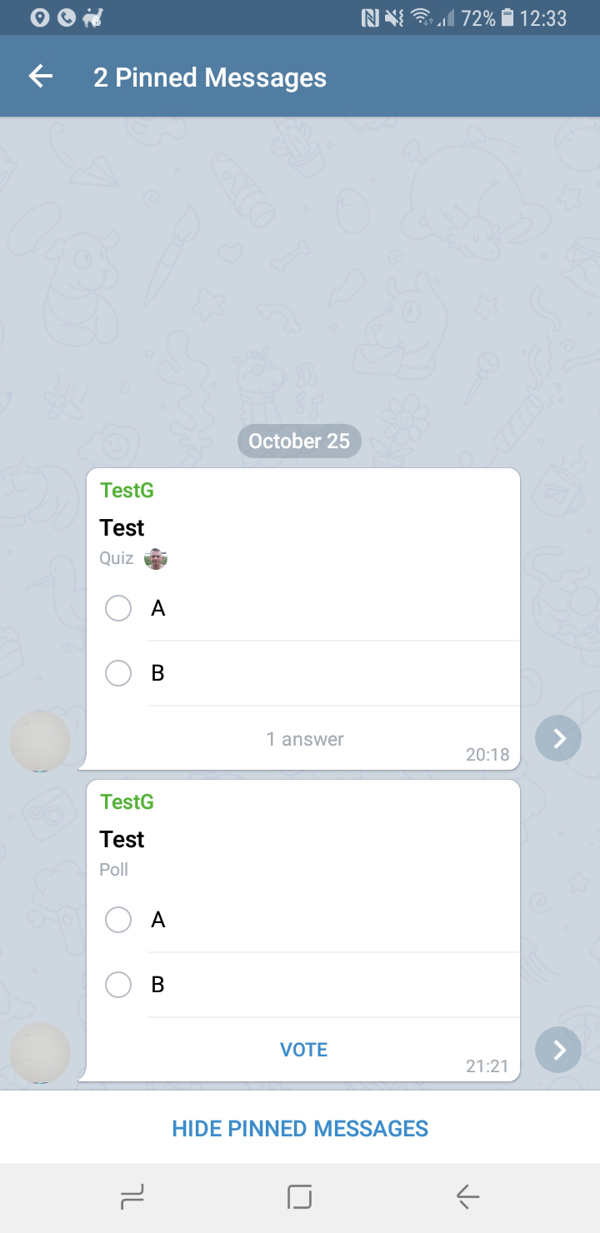Image resolution: width=600 pixels, height=1233 pixels.
Task: Tap sender avatar beside quiz message
Action: pos(40,741)
